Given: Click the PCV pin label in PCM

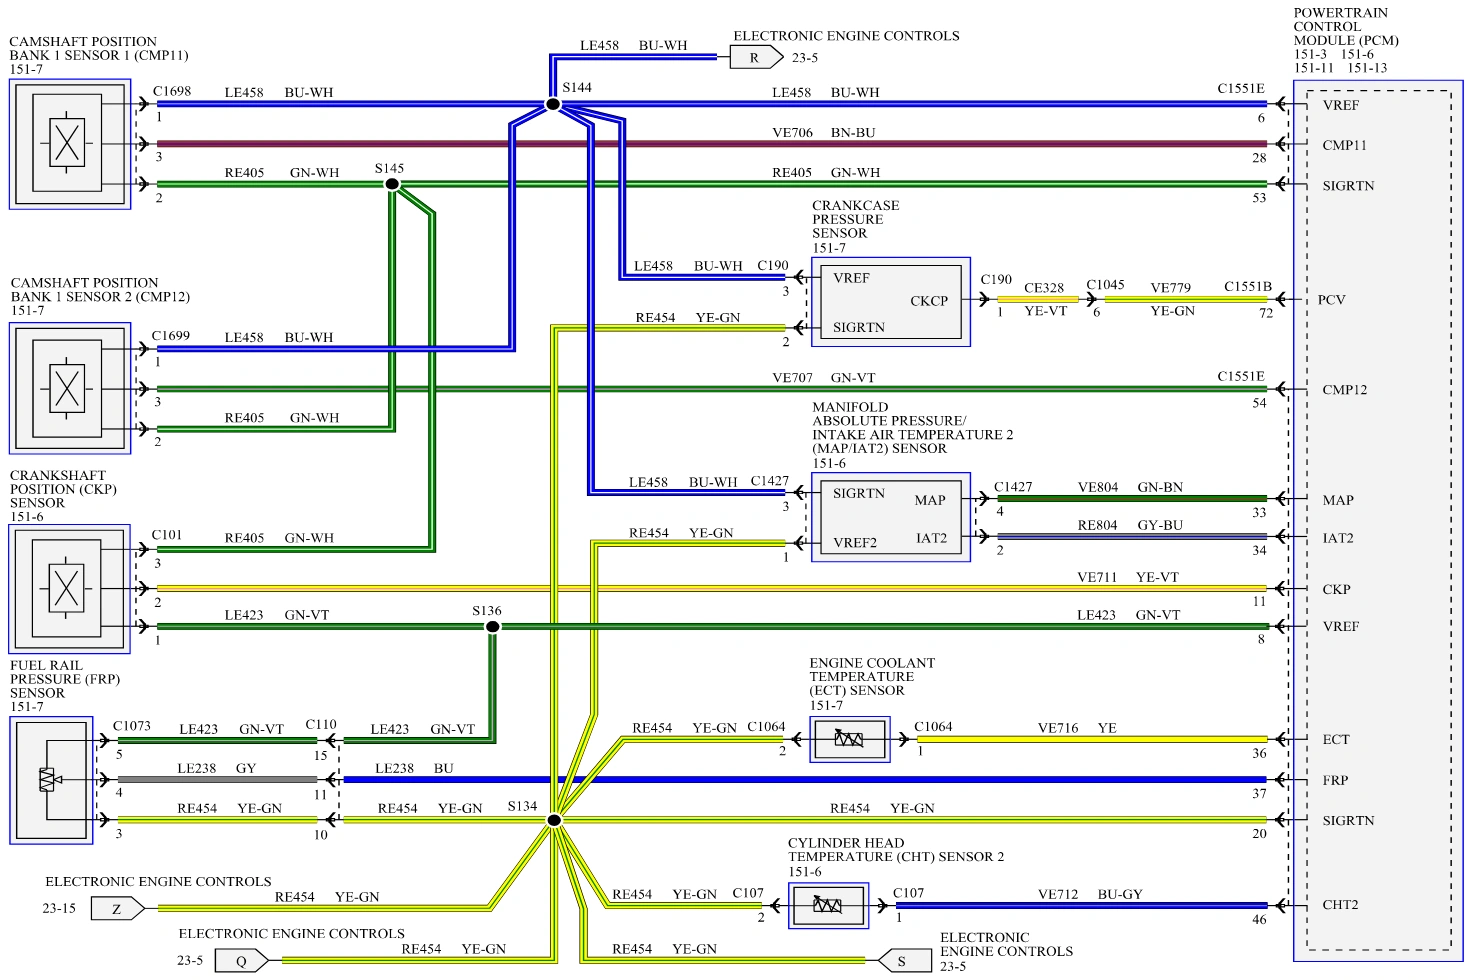Looking at the screenshot, I should [1331, 300].
